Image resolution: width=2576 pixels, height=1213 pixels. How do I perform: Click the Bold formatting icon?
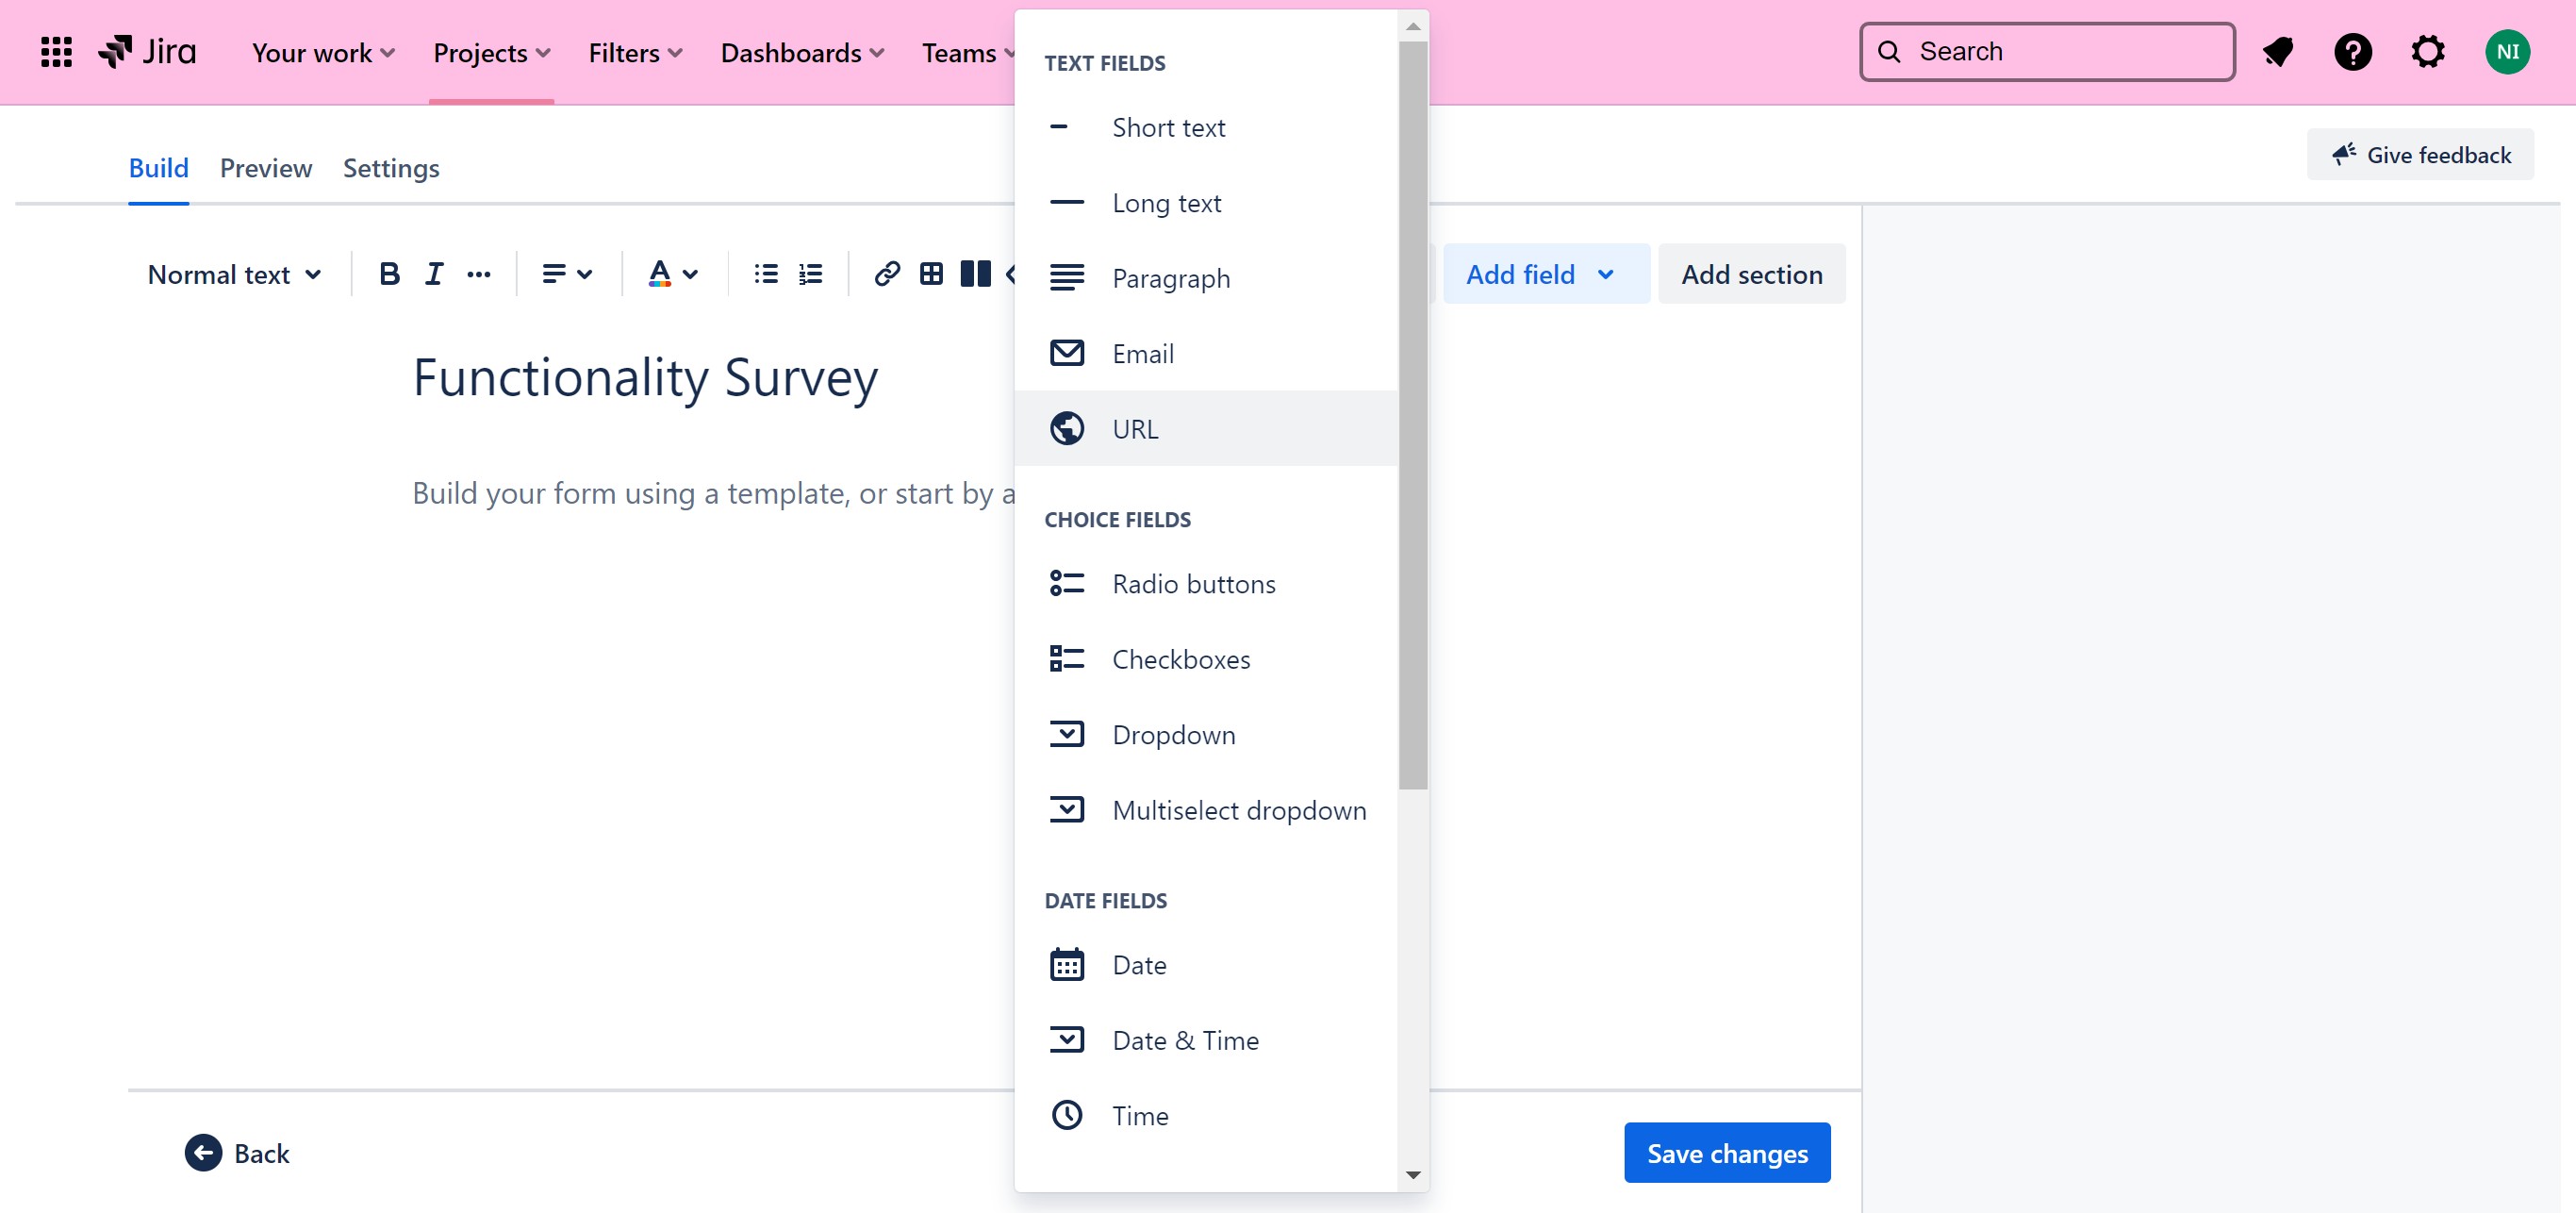click(x=389, y=274)
